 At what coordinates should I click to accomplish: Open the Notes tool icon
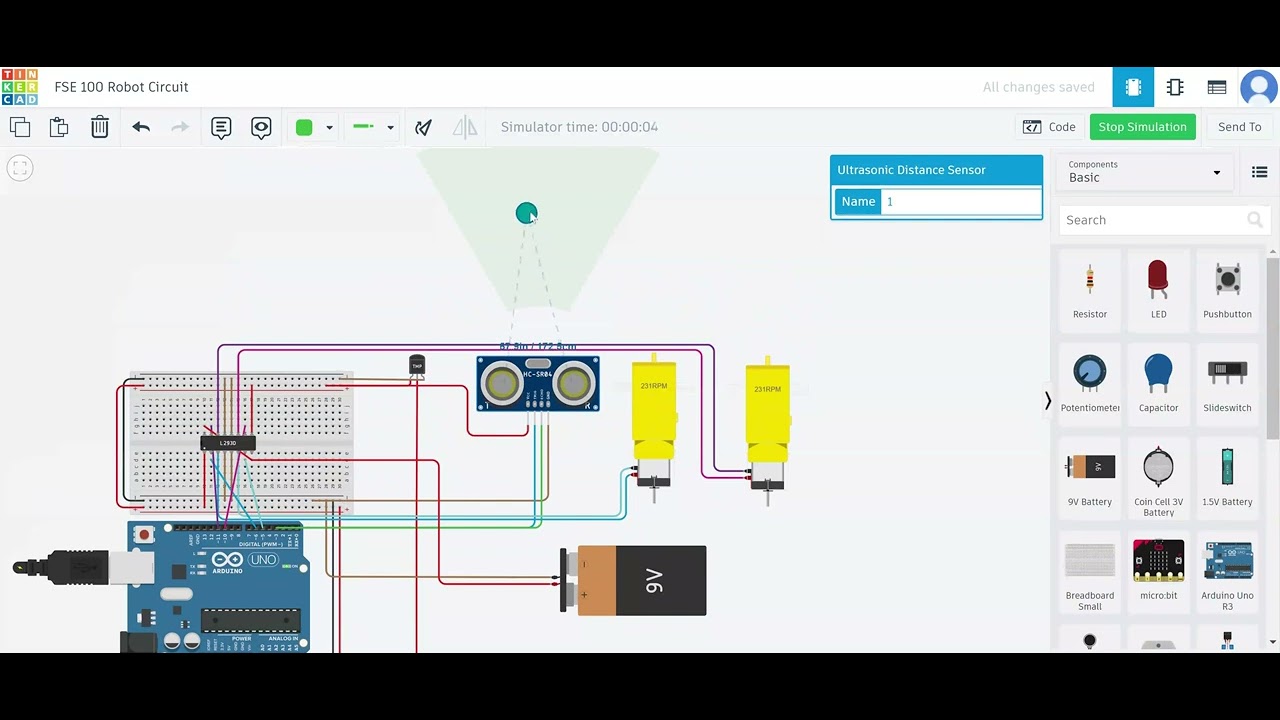point(221,127)
